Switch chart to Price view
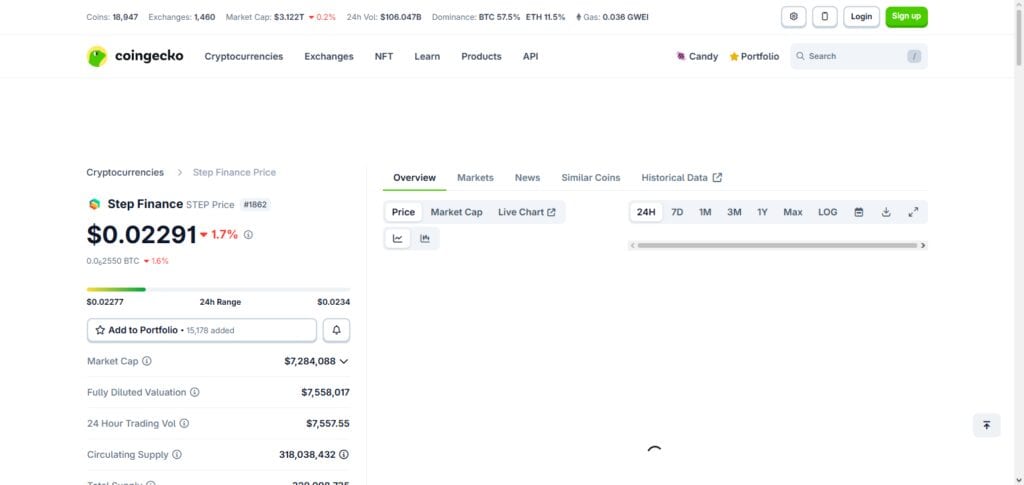 [403, 212]
